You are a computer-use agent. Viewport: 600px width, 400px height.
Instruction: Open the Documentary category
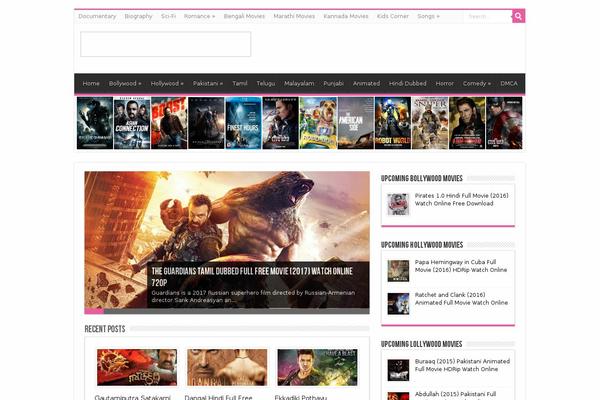[97, 16]
